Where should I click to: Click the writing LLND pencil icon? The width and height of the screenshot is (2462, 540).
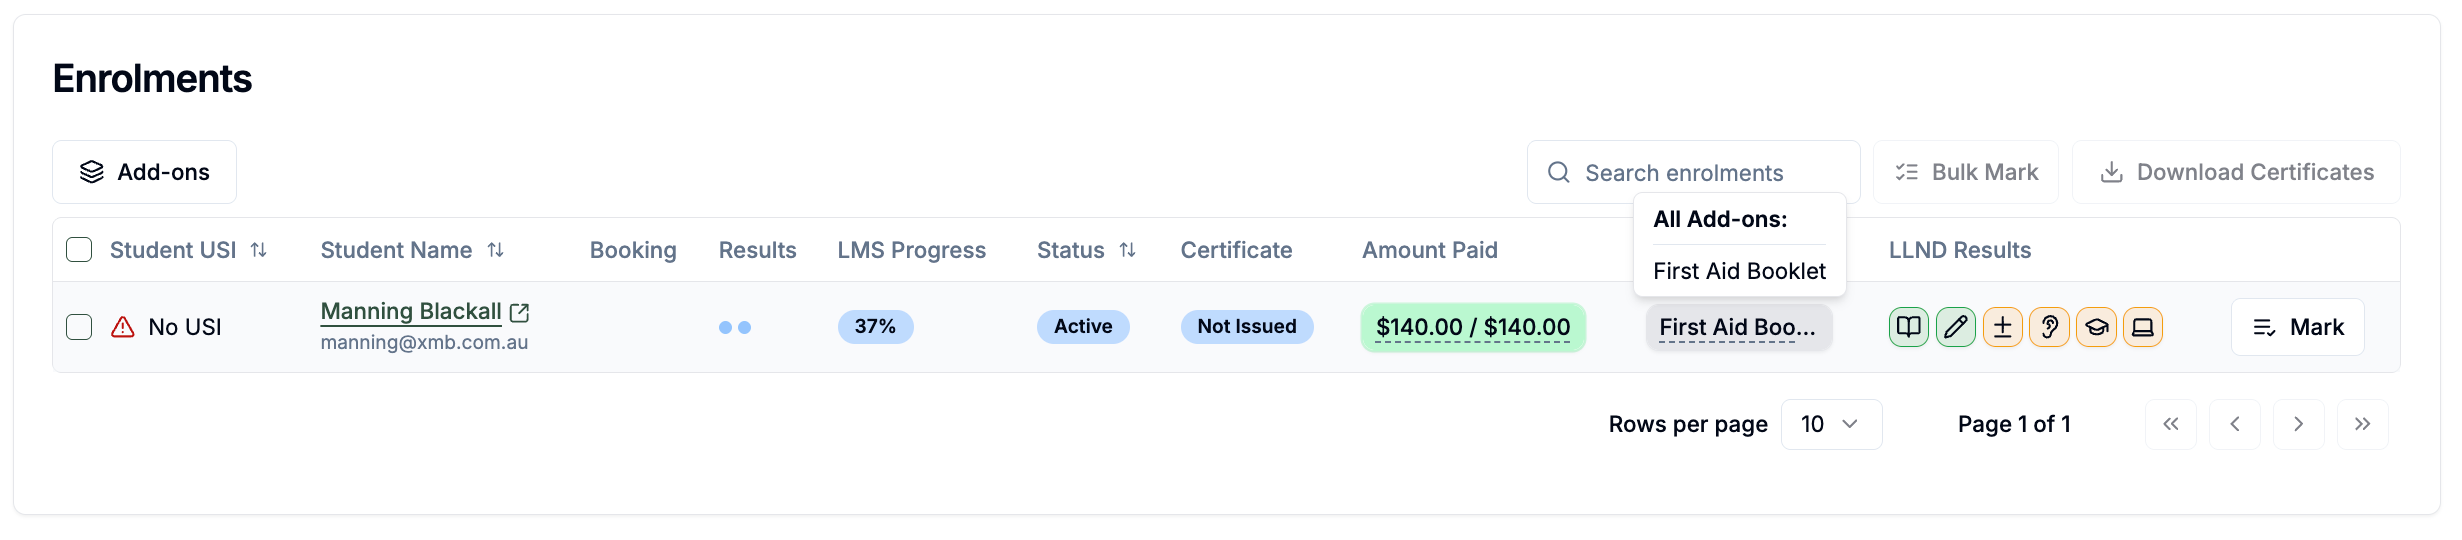1955,327
